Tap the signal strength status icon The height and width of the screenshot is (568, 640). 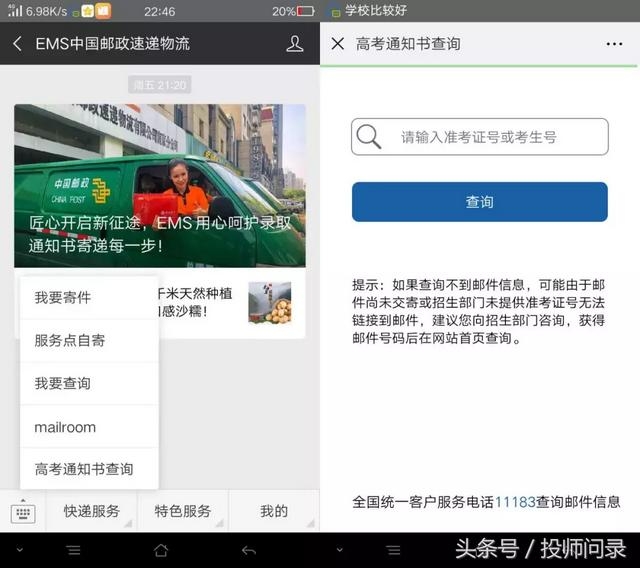(15, 11)
